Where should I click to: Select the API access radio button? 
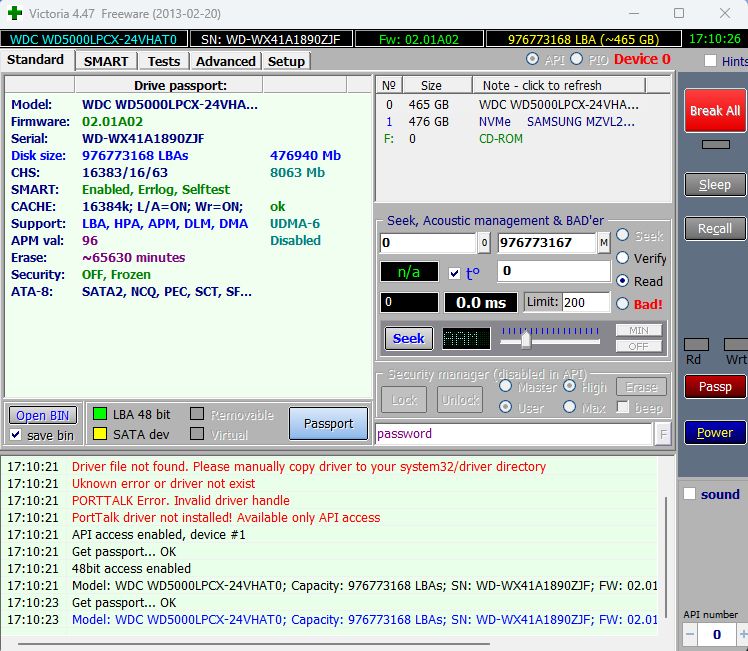[x=532, y=59]
